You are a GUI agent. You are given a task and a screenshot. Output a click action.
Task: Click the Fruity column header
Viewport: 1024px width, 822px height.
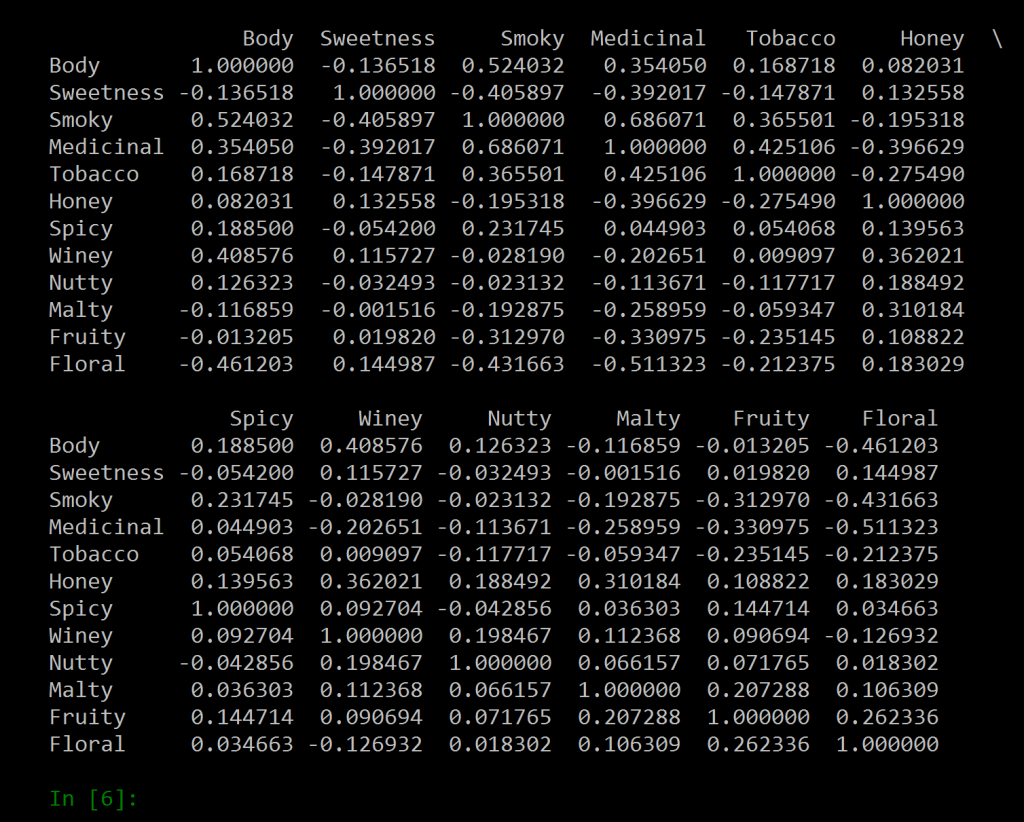pyautogui.click(x=771, y=419)
